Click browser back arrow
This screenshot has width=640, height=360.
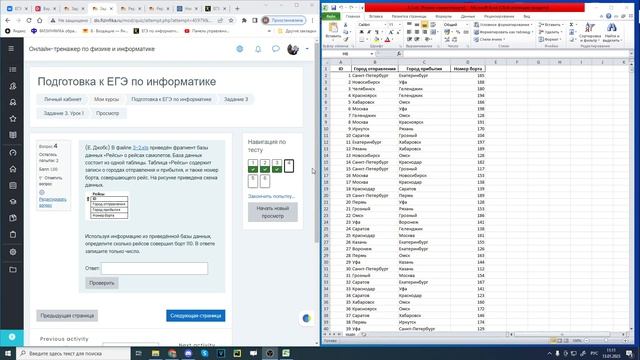tap(7, 20)
